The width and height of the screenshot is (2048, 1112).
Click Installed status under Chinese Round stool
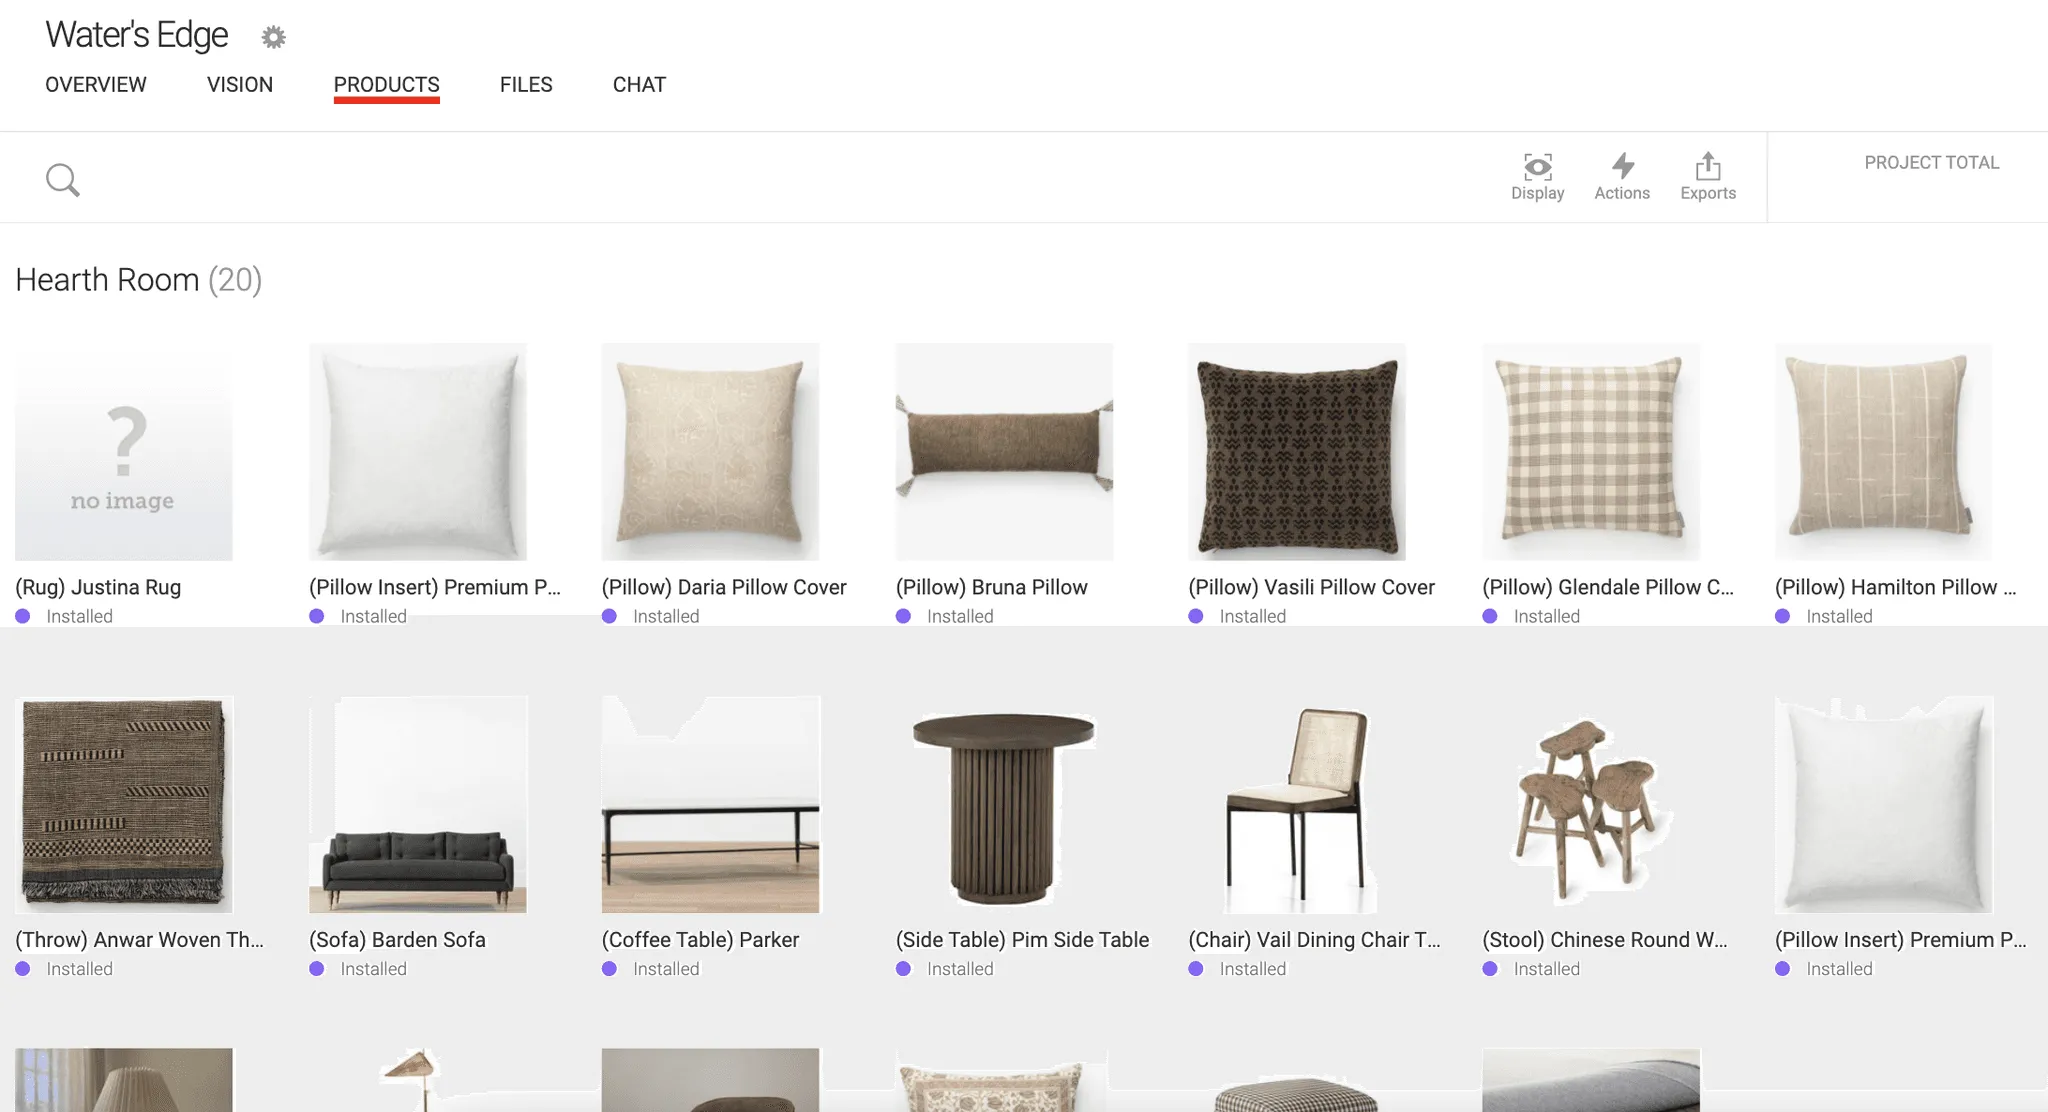pyautogui.click(x=1531, y=969)
